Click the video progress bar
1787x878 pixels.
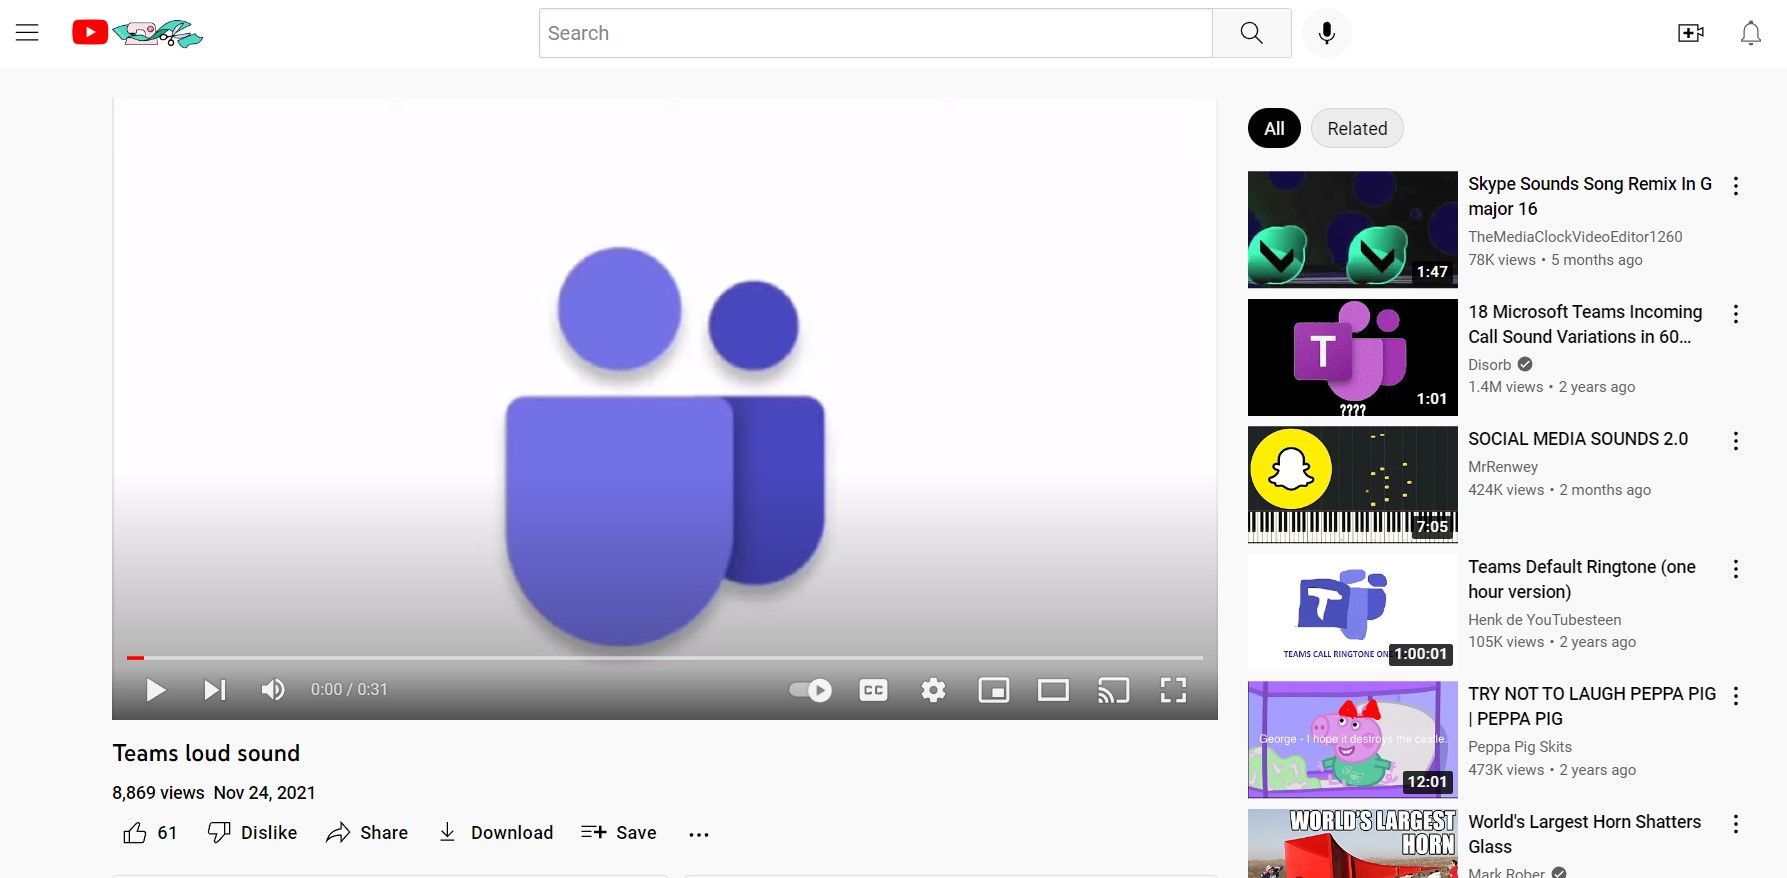coord(664,658)
